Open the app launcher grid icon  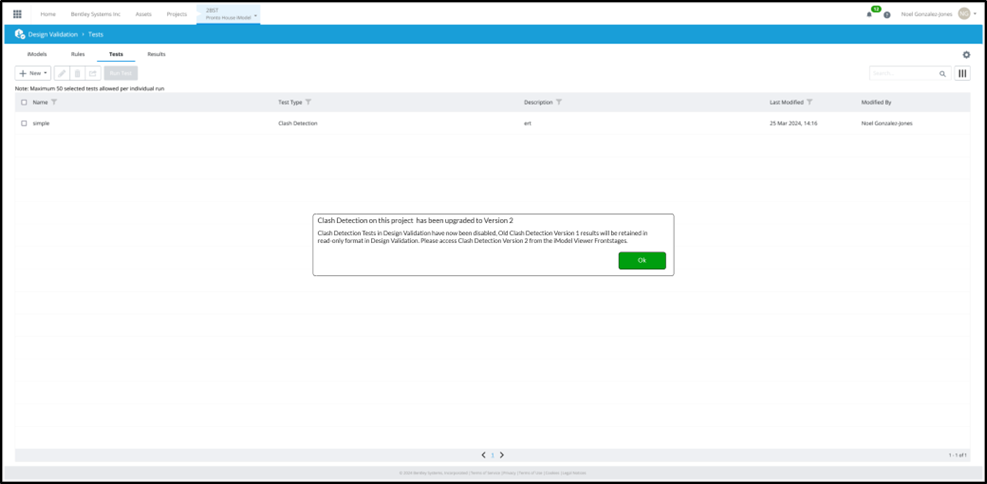[17, 14]
